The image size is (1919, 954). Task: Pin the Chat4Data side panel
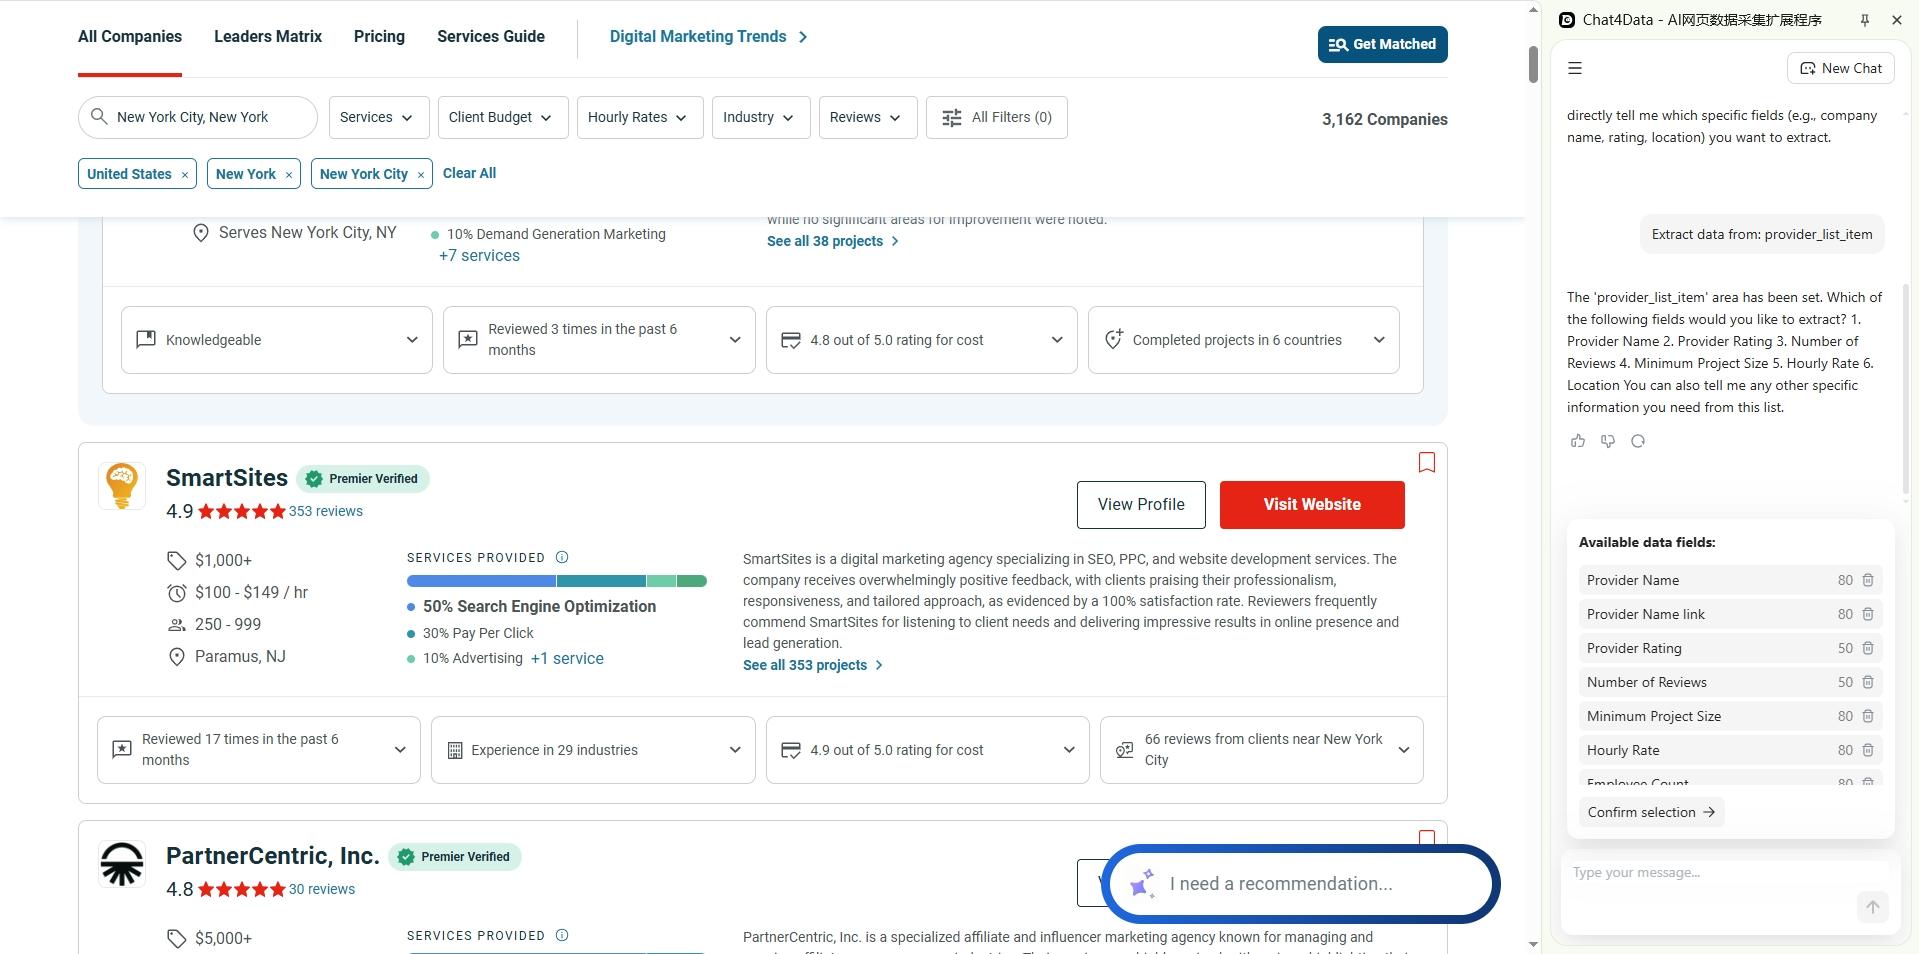[1865, 20]
